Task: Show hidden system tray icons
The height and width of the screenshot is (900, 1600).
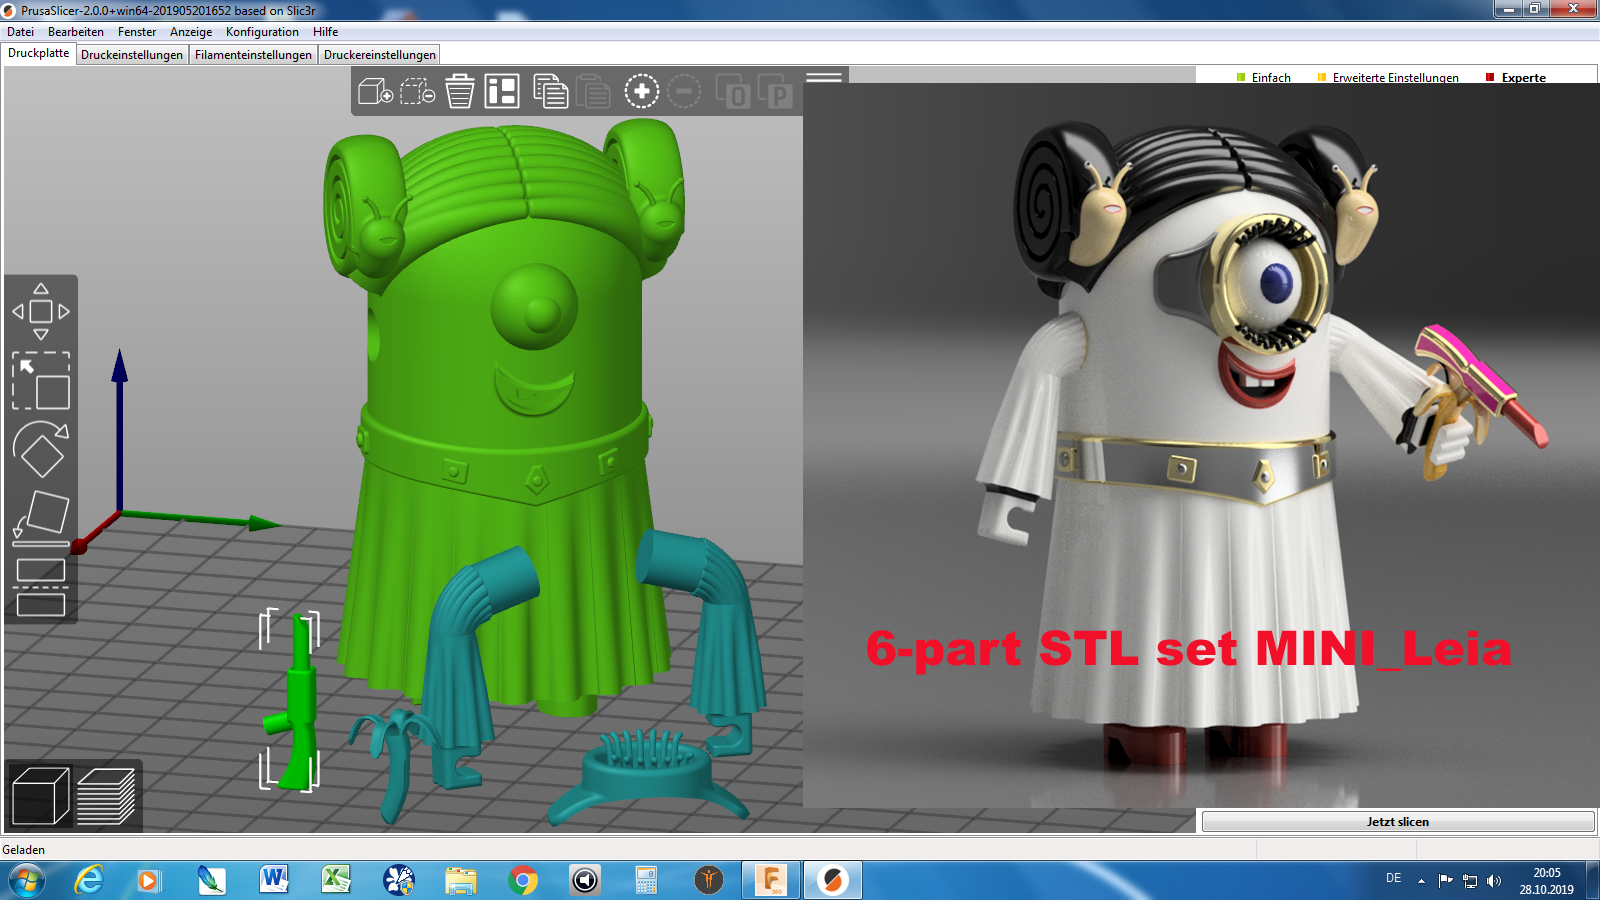Action: pyautogui.click(x=1421, y=881)
